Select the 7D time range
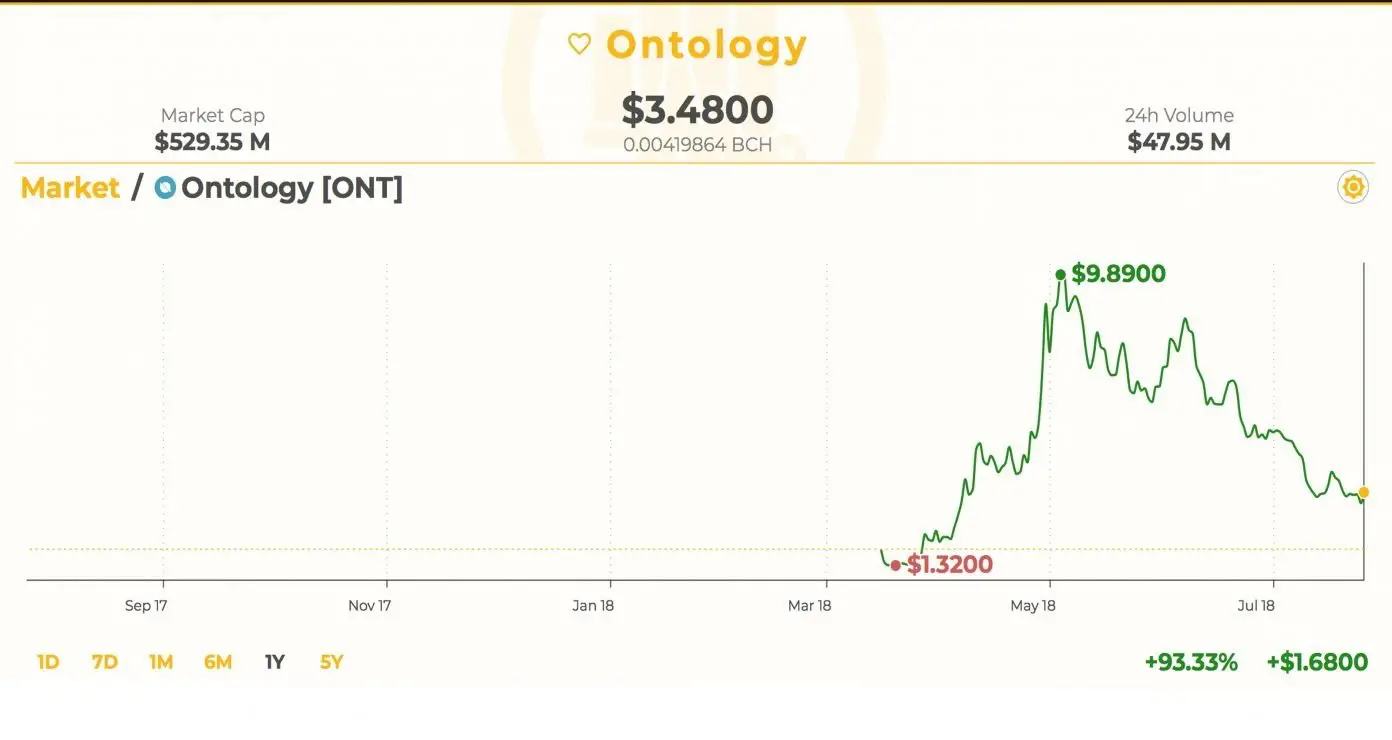Image resolution: width=1392 pixels, height=740 pixels. [x=105, y=662]
